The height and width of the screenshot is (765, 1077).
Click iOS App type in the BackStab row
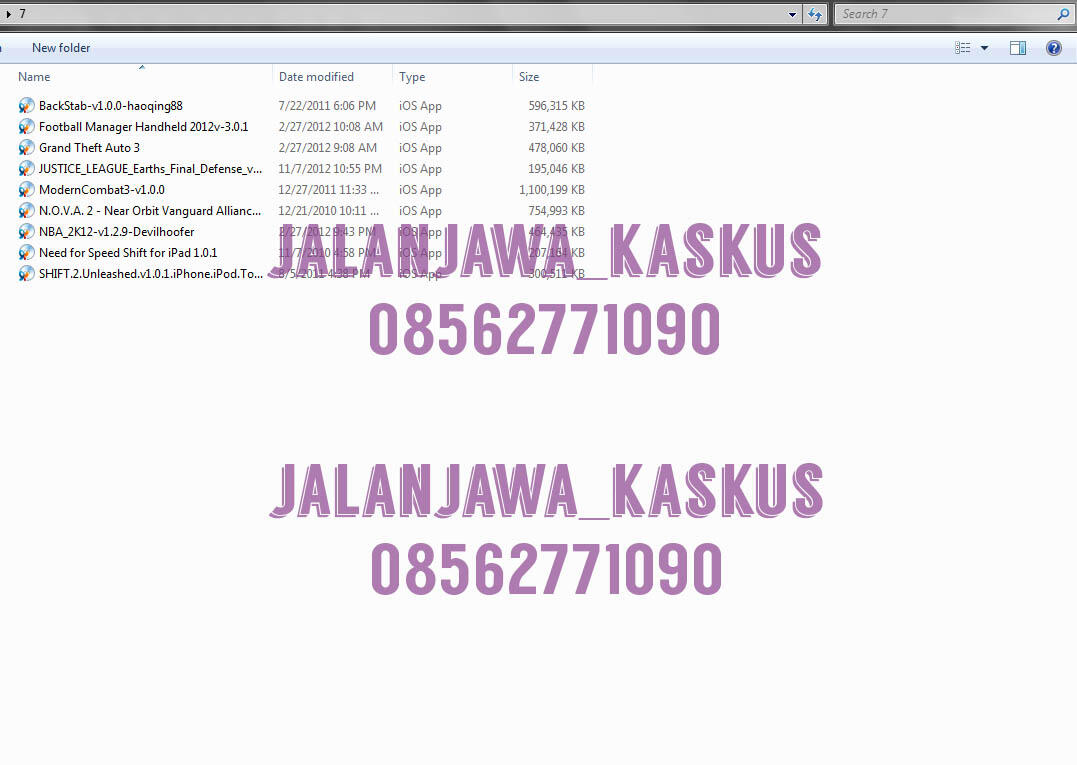[x=420, y=106]
